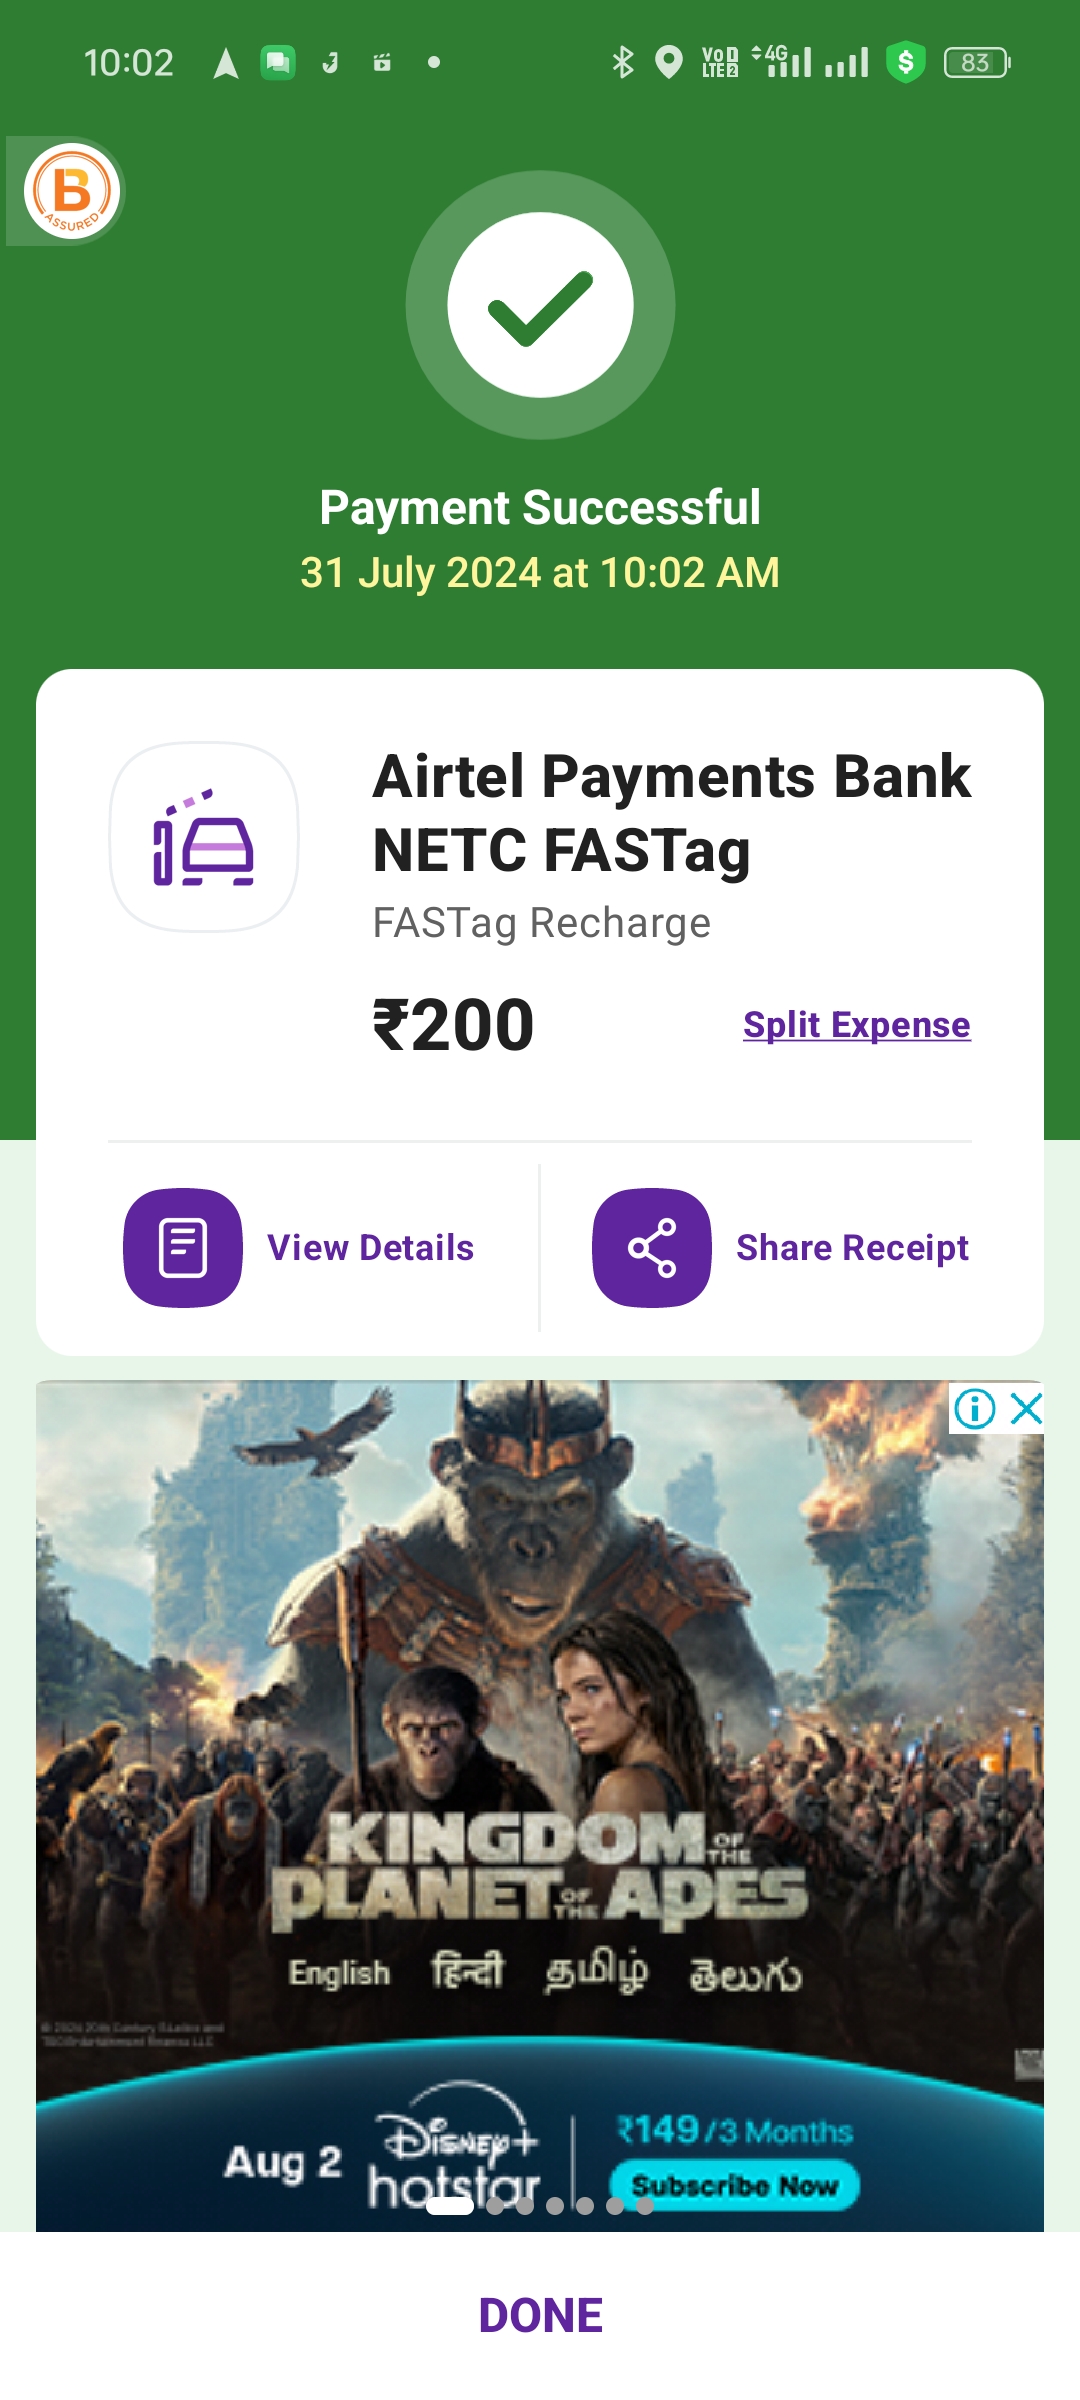Close the Hotstar advertisement
This screenshot has height=2400, width=1080.
point(1026,1408)
